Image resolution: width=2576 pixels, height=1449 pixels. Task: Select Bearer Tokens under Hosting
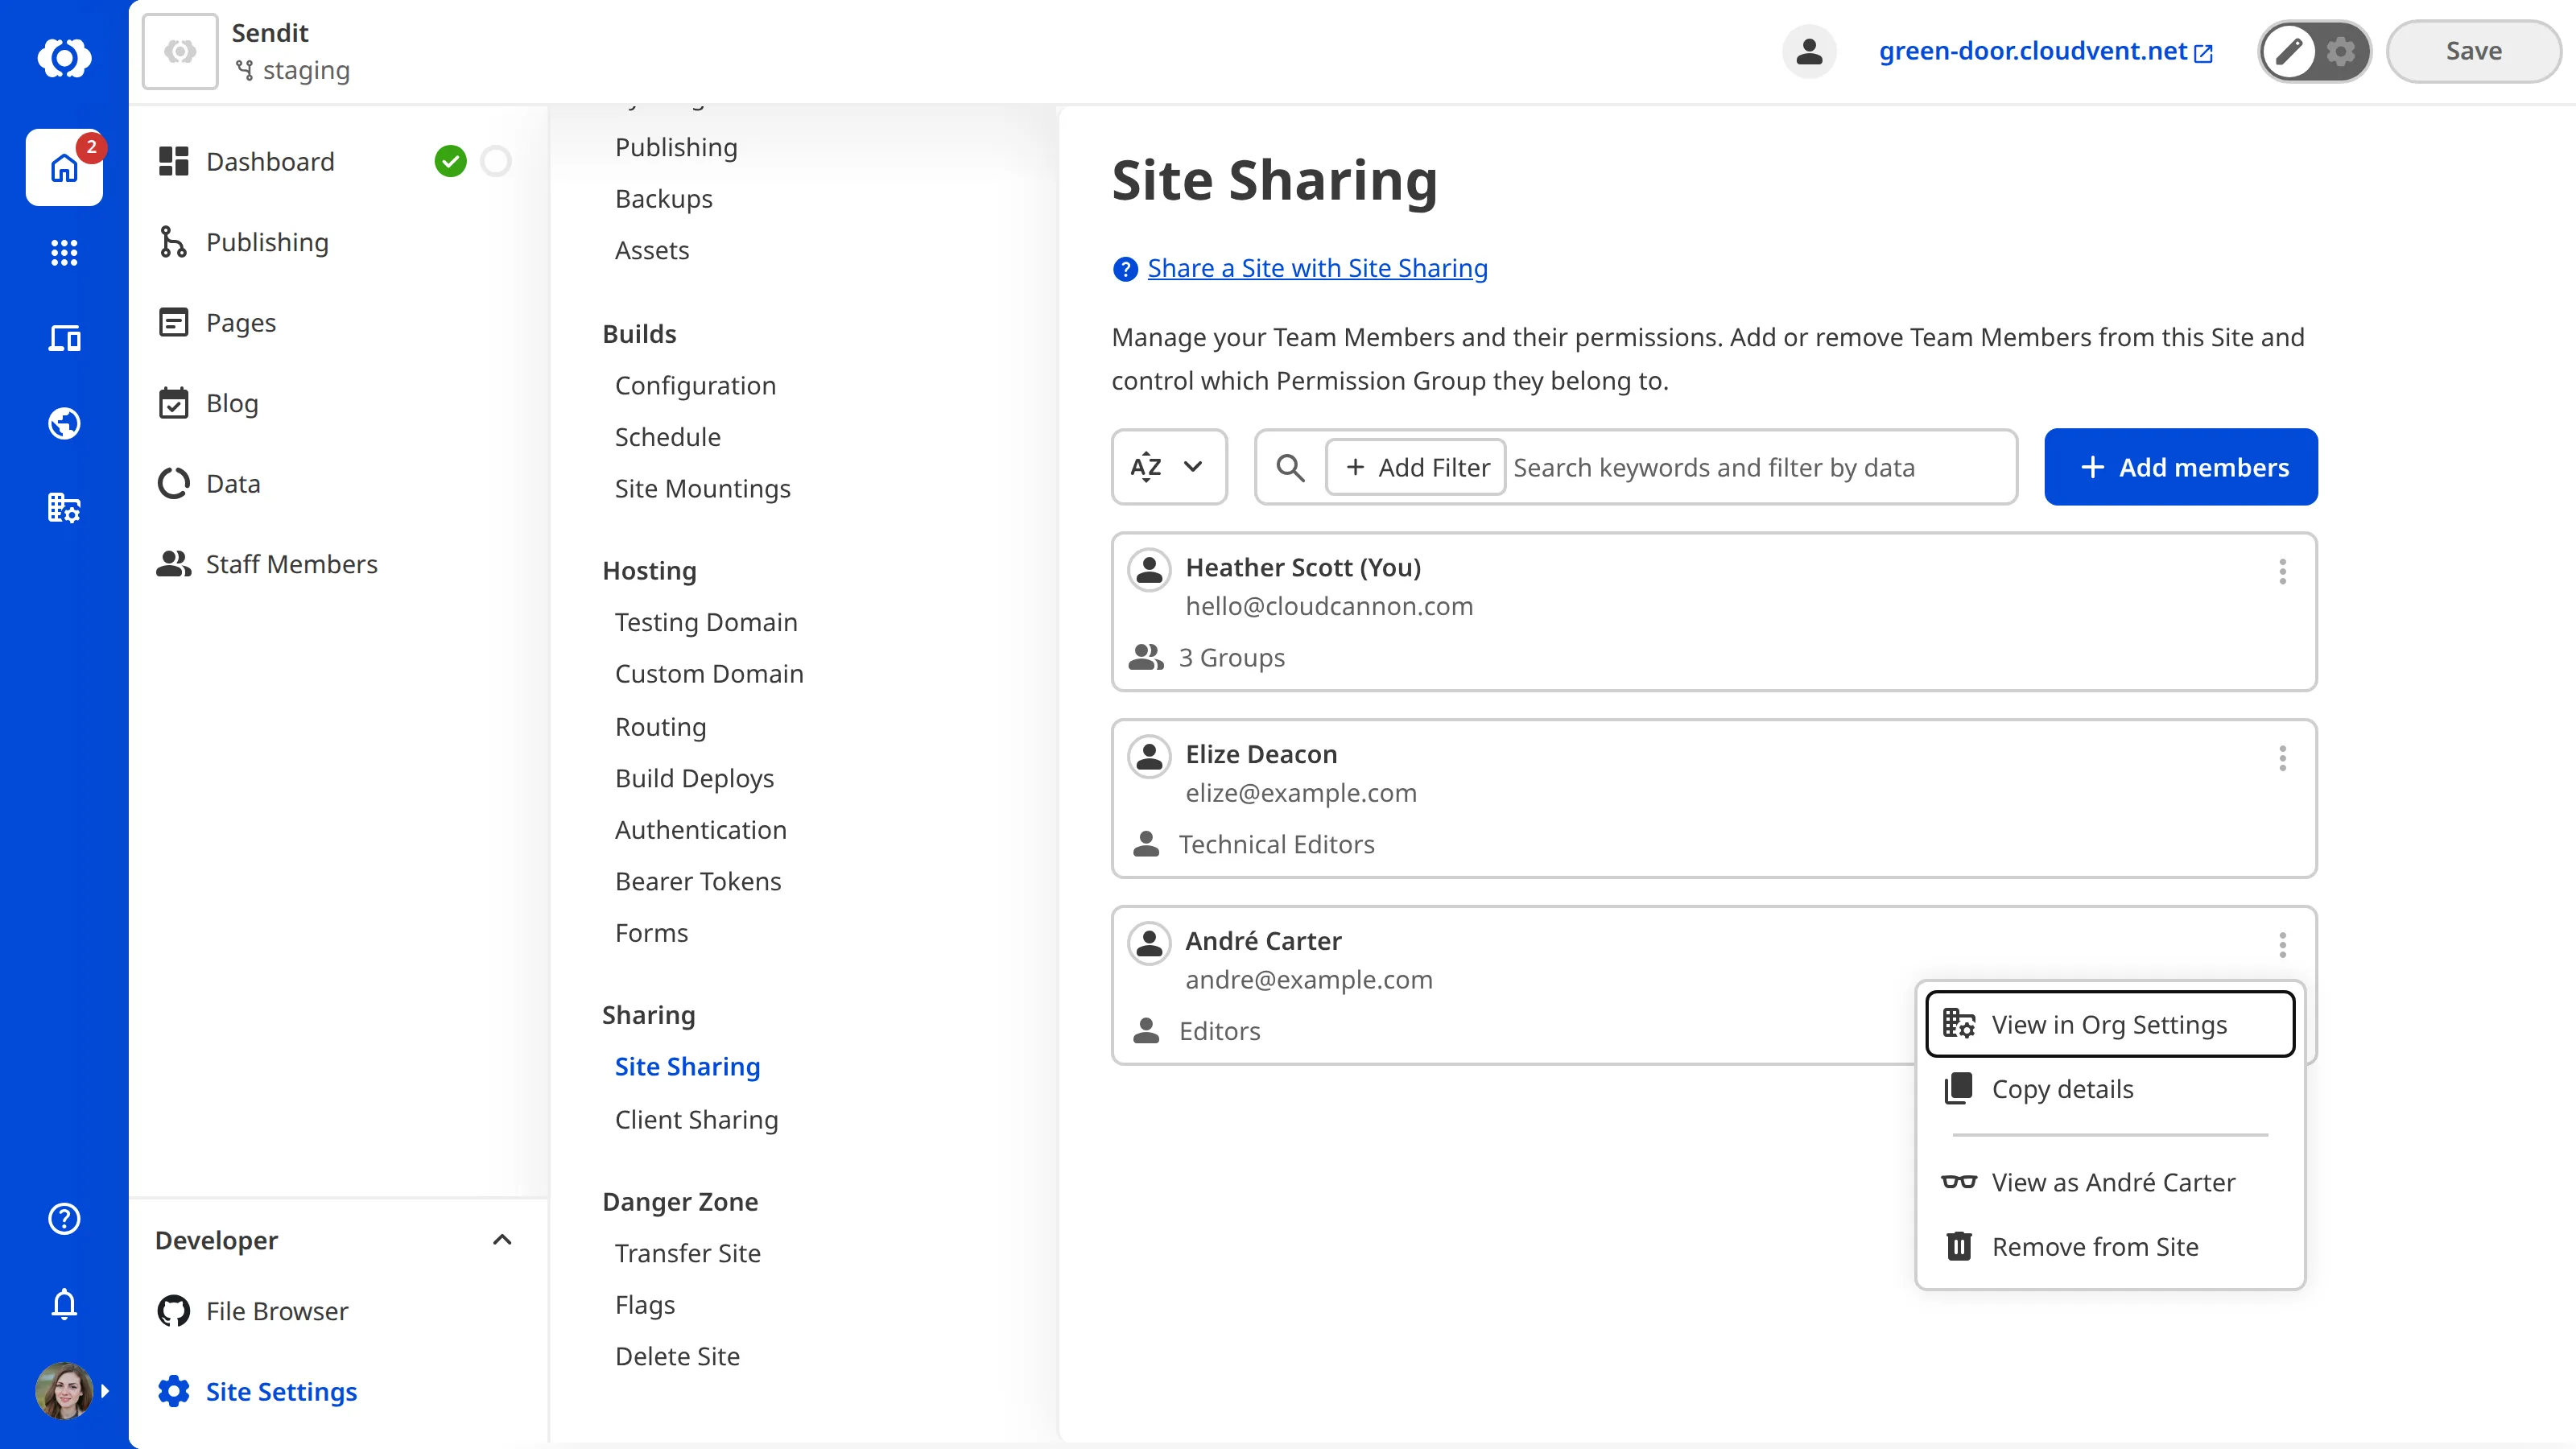[x=698, y=881]
